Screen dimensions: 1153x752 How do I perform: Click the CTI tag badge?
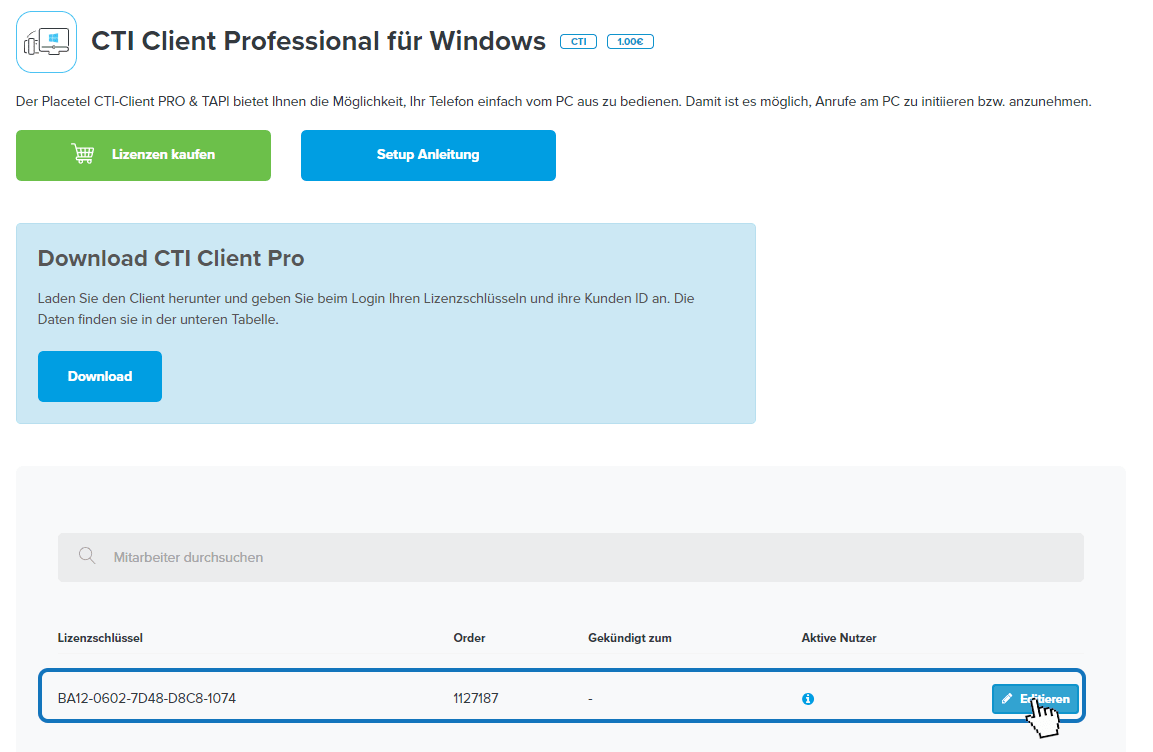tap(578, 42)
